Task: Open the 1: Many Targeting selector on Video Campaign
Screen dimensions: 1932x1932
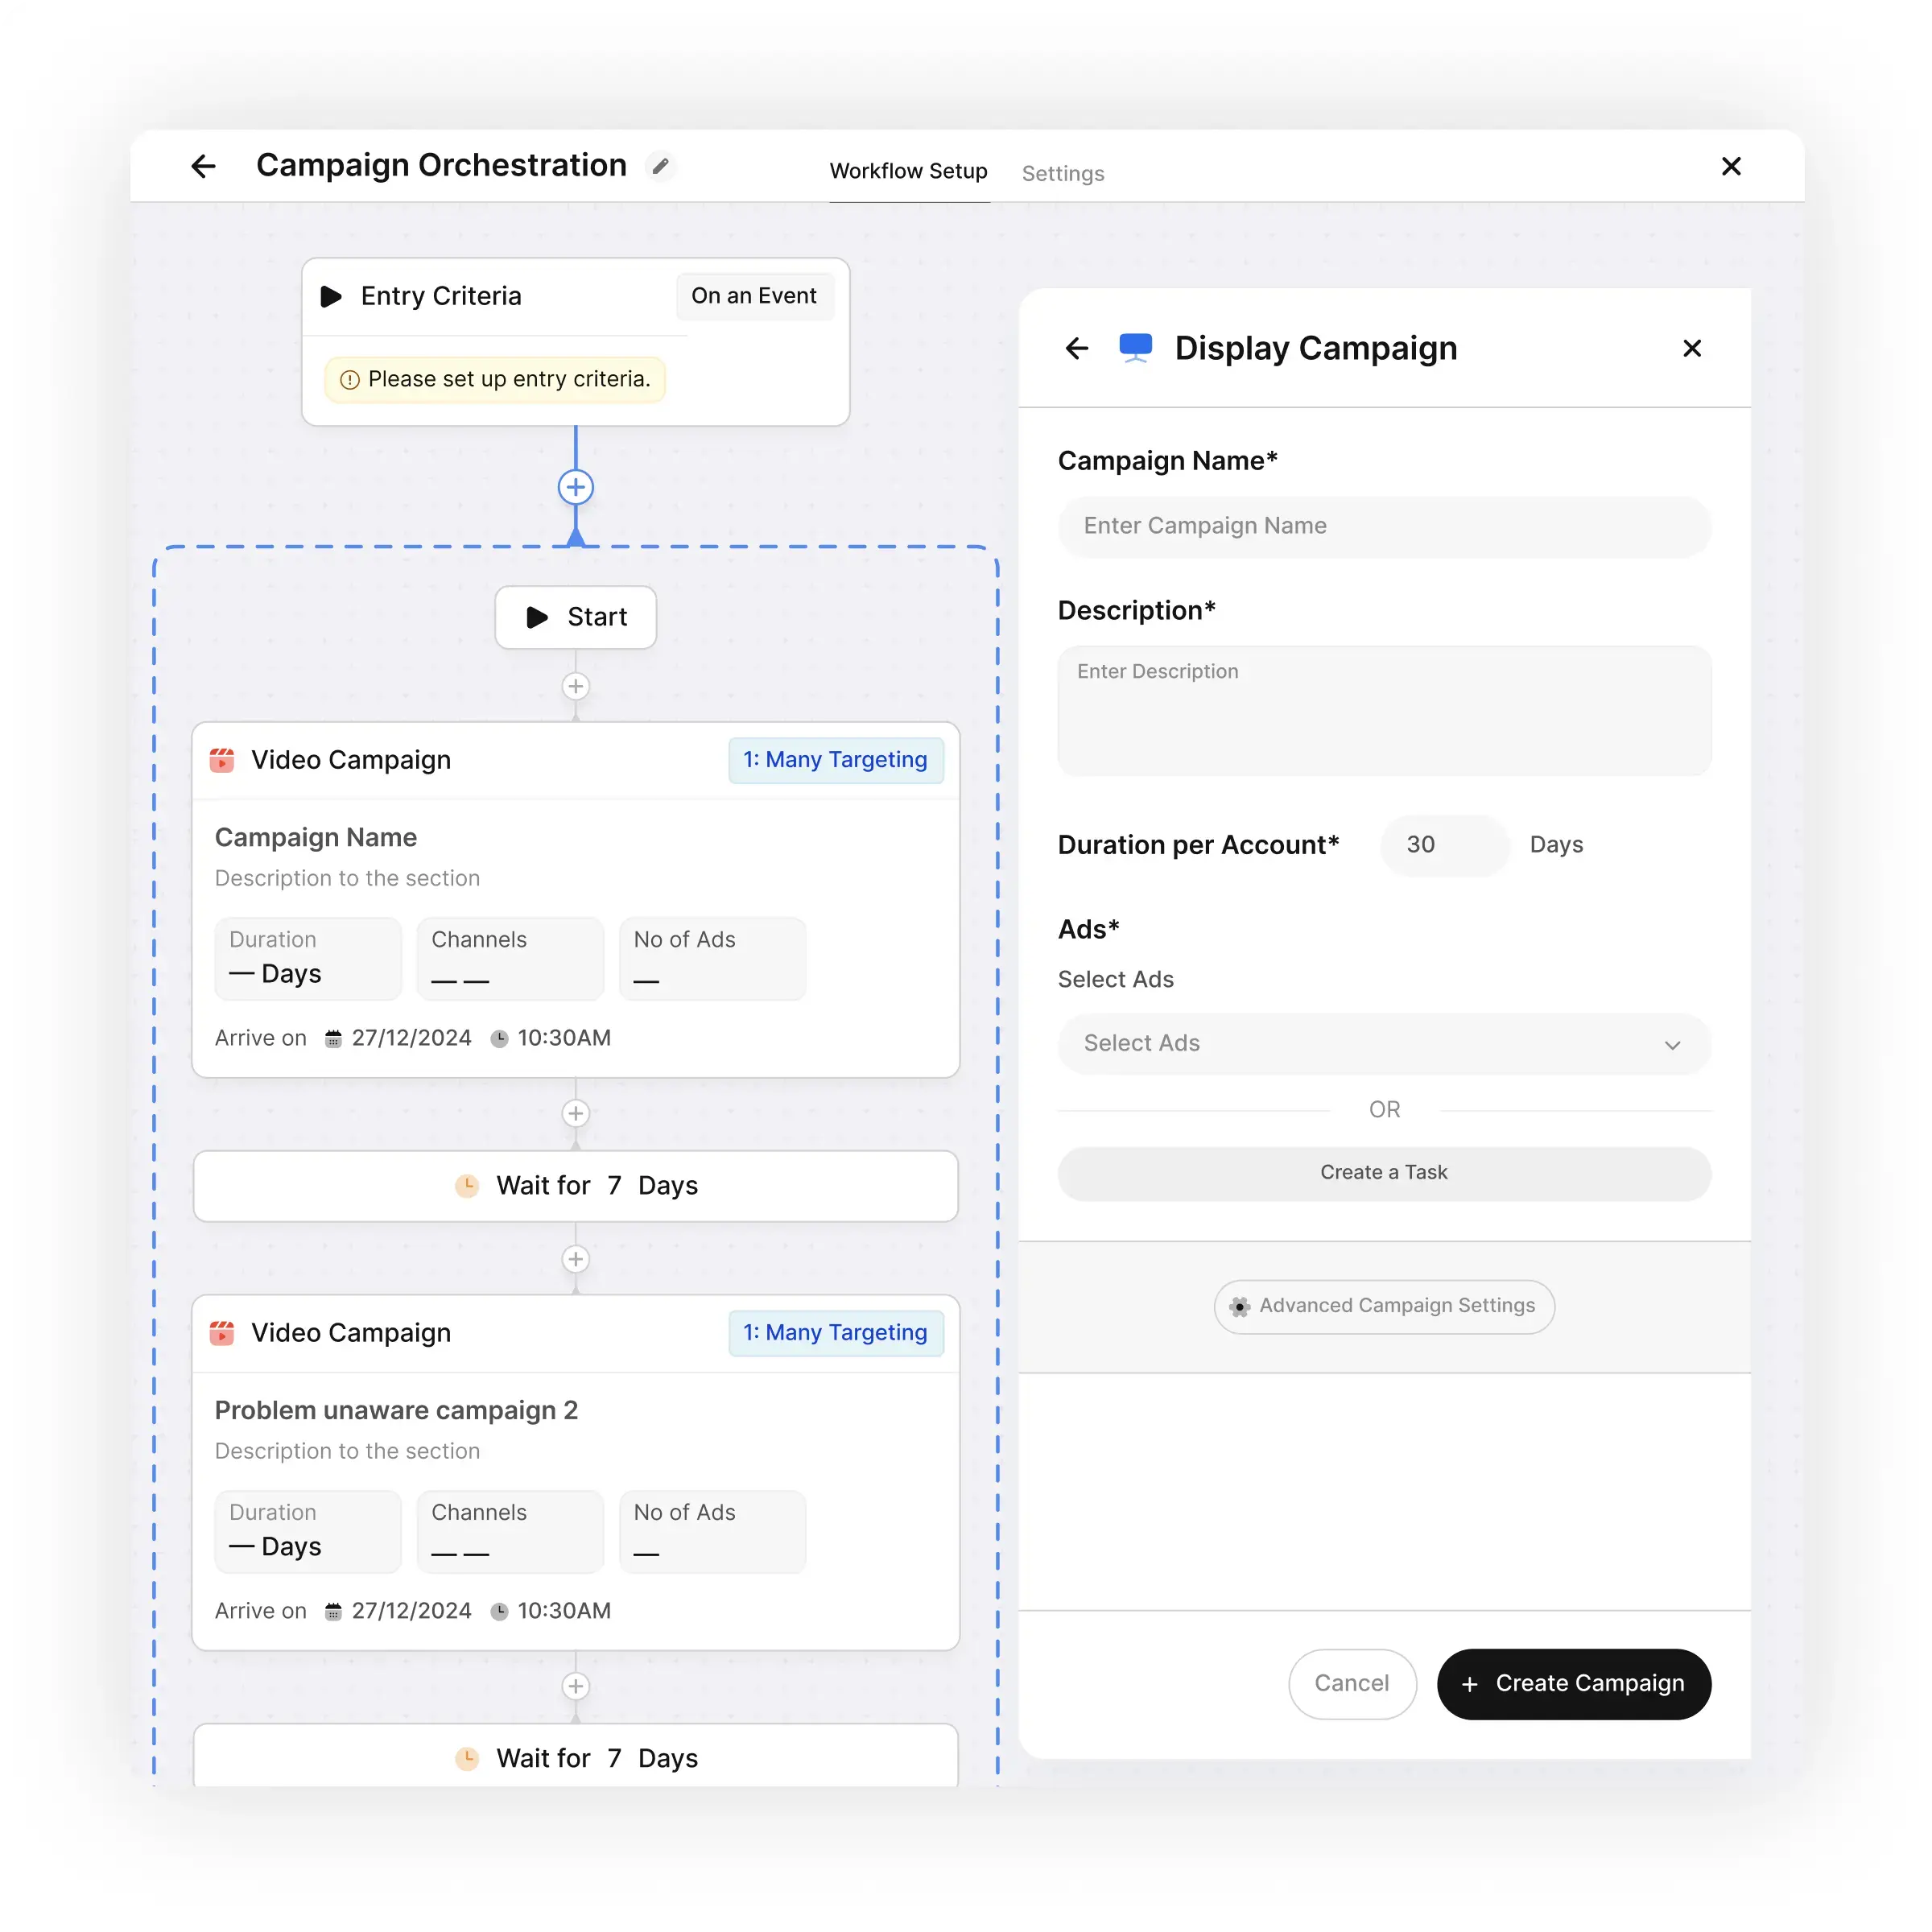Action: (x=836, y=760)
